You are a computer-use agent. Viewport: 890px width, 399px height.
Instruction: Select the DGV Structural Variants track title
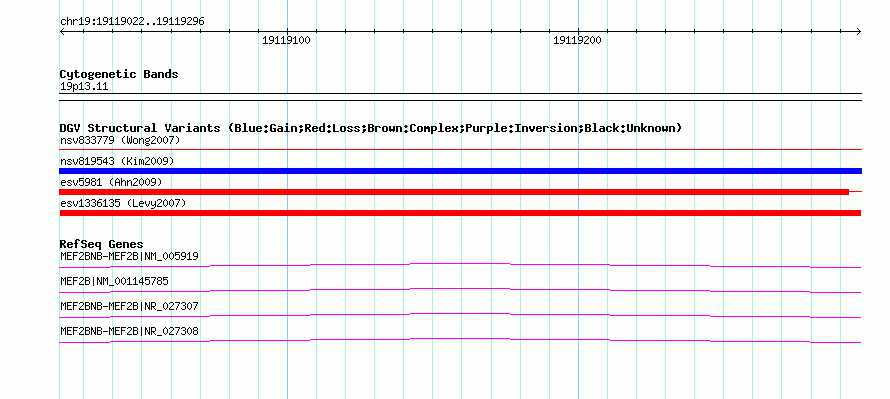[371, 128]
